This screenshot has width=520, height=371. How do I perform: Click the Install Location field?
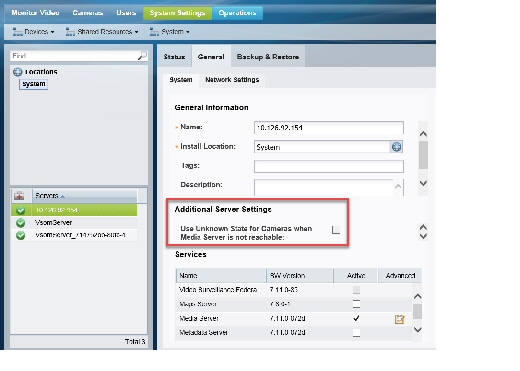tap(322, 147)
